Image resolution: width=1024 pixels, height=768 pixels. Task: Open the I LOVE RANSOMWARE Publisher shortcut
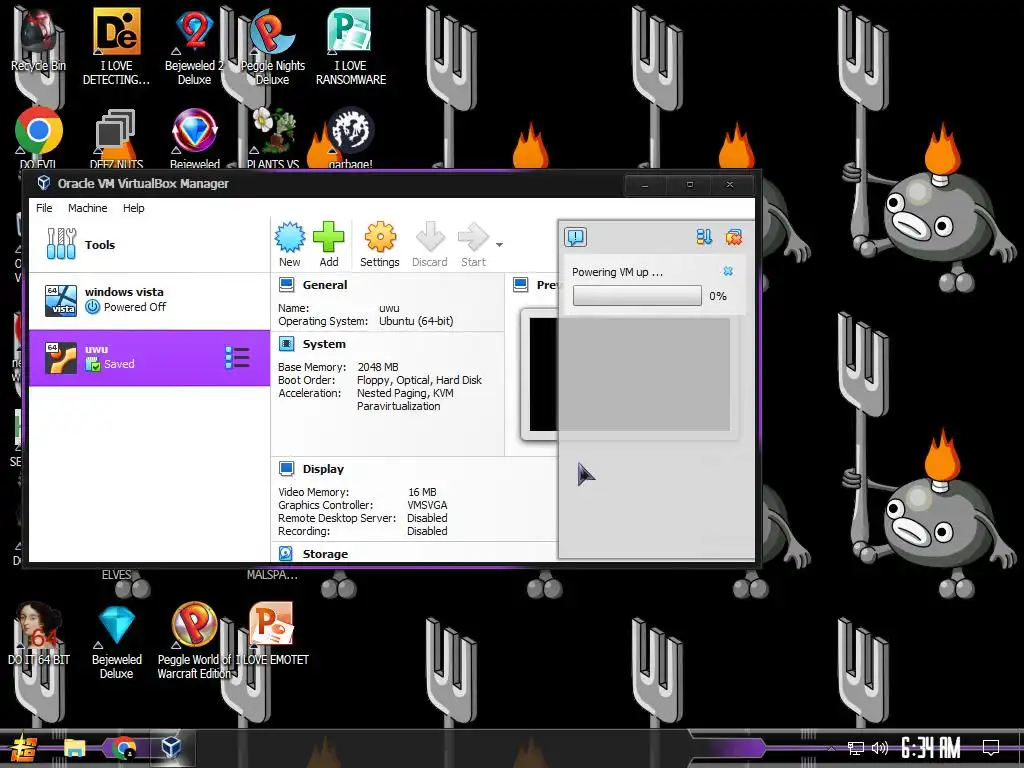point(351,46)
